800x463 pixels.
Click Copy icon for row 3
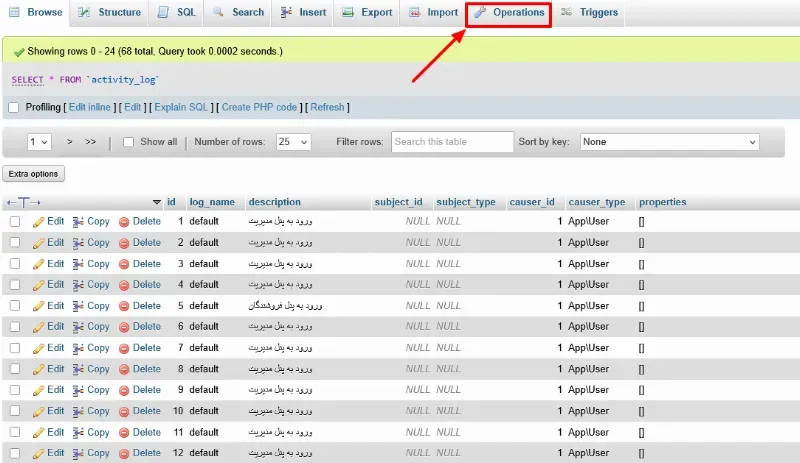tap(78, 264)
